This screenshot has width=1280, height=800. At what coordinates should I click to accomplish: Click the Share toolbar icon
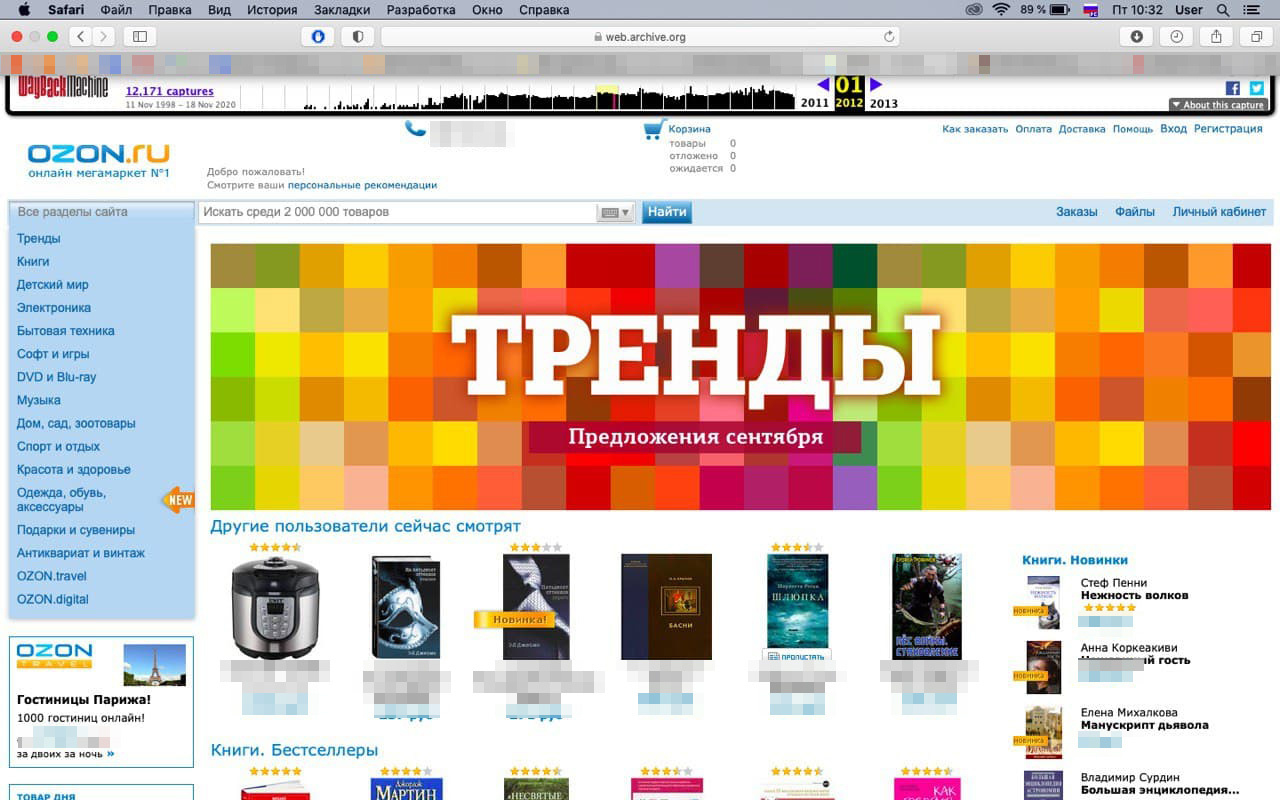point(1216,36)
